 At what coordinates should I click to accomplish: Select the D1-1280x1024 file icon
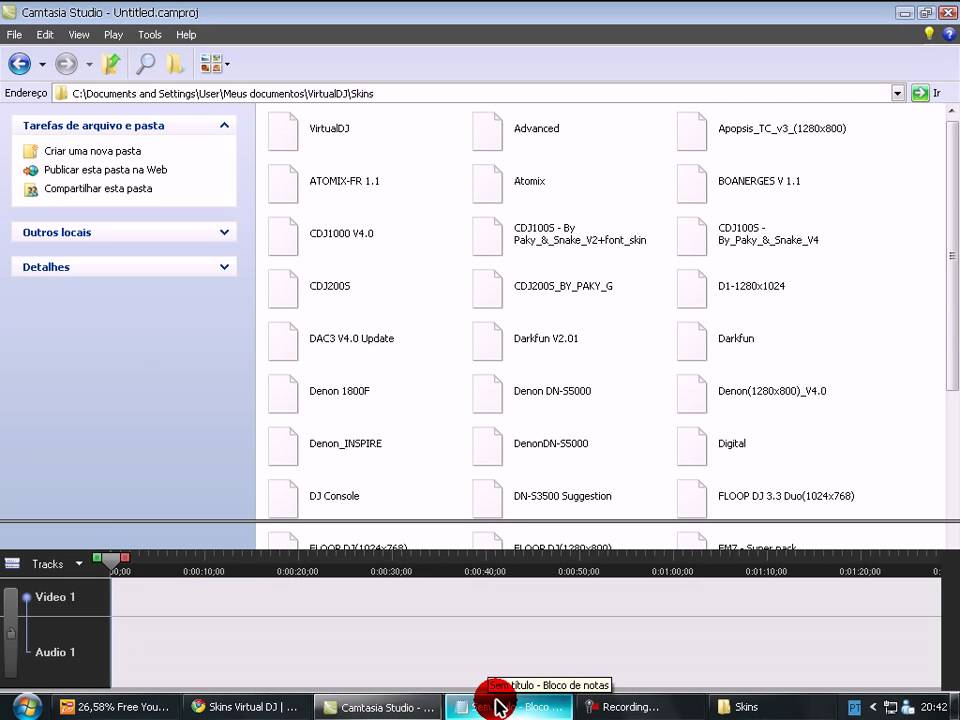[692, 288]
